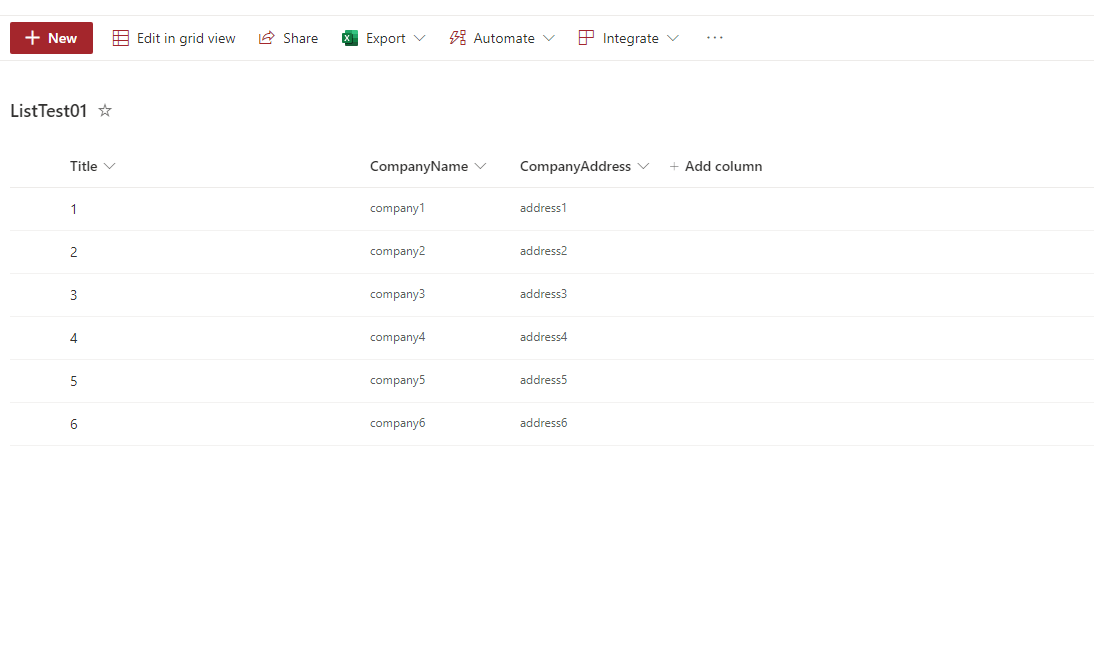The image size is (1094, 667).
Task: Click CompanyAddress column header
Action: pyautogui.click(x=575, y=166)
